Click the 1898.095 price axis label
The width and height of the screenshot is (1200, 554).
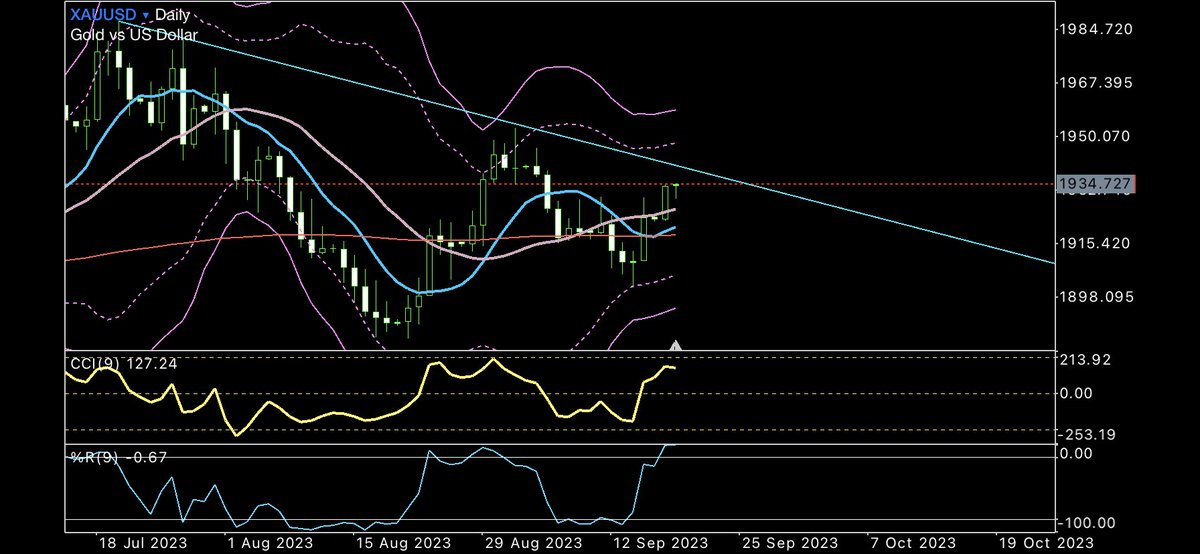point(1097,297)
